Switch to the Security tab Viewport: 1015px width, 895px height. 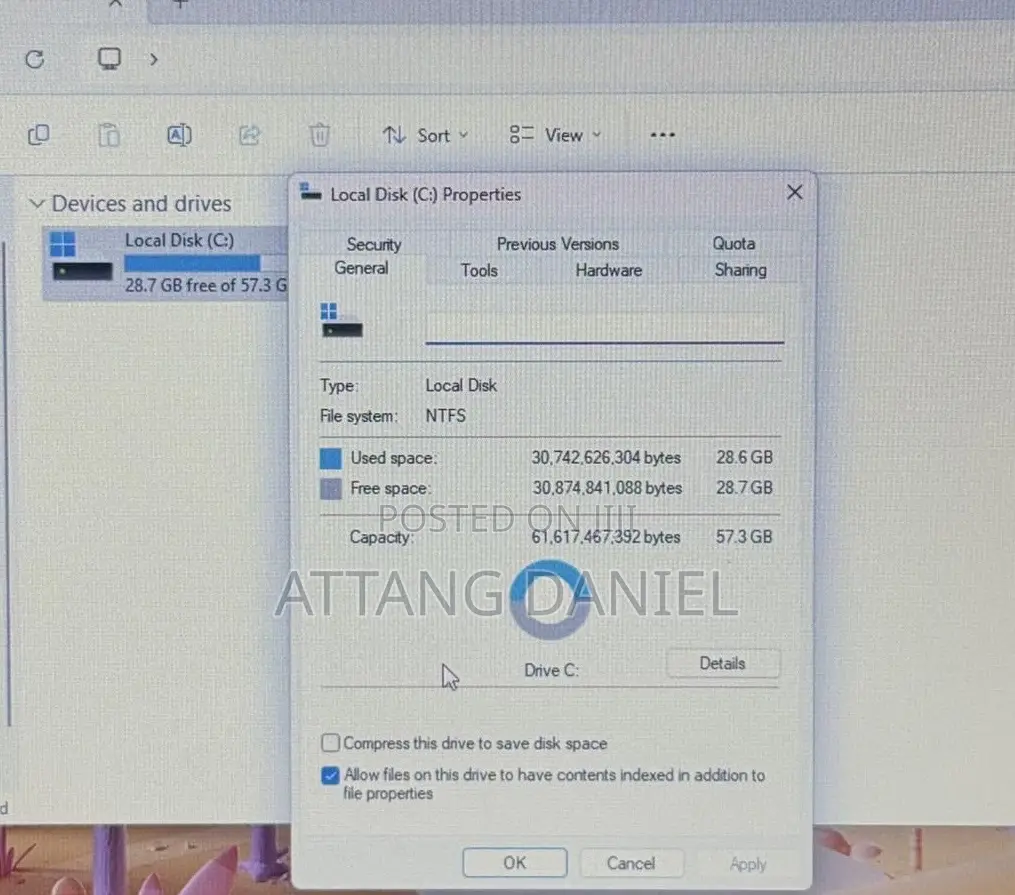pos(374,244)
